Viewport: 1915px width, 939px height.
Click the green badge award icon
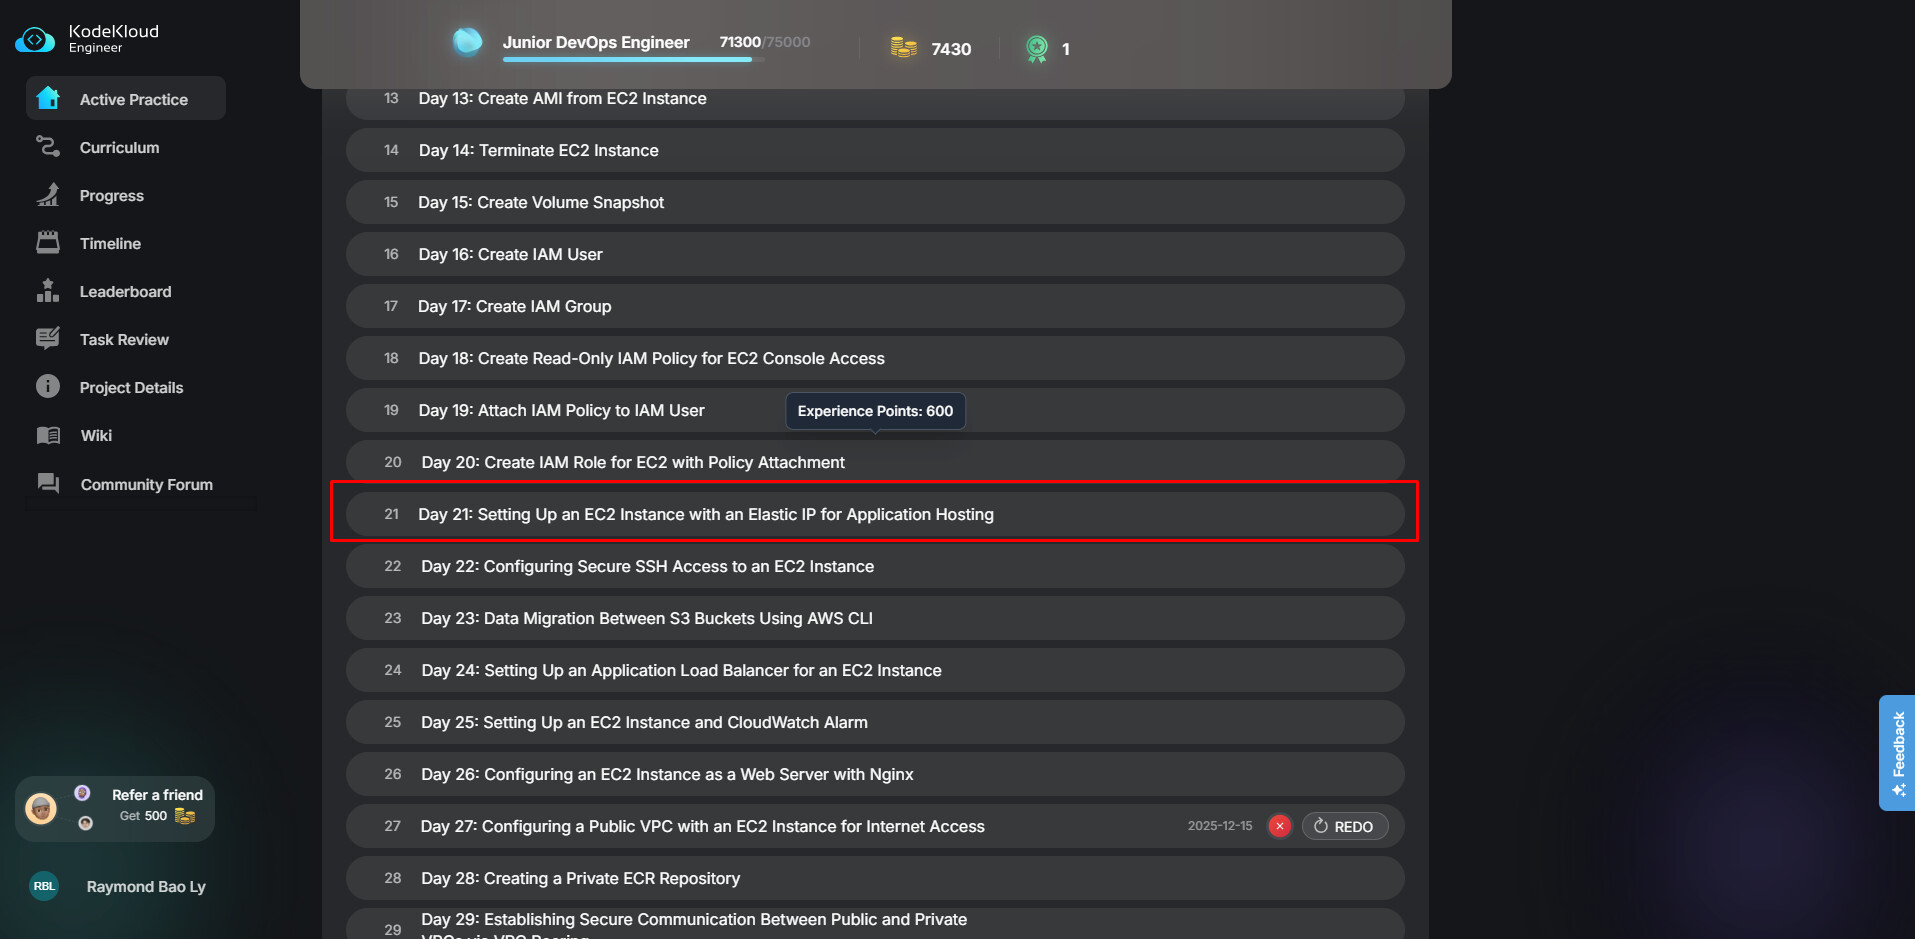coord(1037,48)
